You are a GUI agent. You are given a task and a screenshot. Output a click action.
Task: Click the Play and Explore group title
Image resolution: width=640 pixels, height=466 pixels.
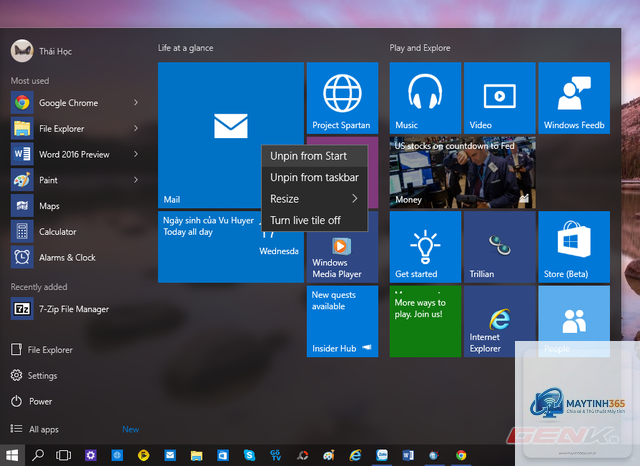tap(420, 48)
